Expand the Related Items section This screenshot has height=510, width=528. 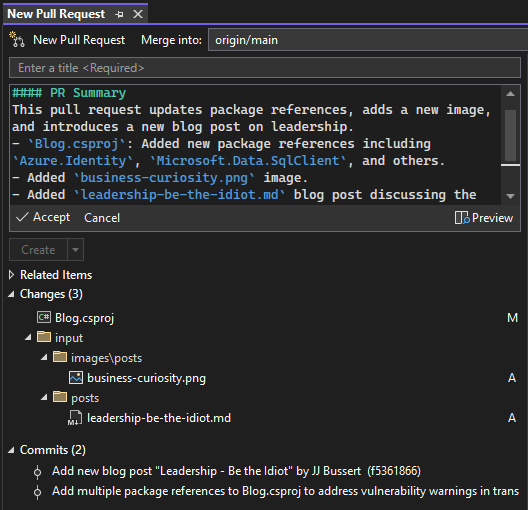(11, 275)
